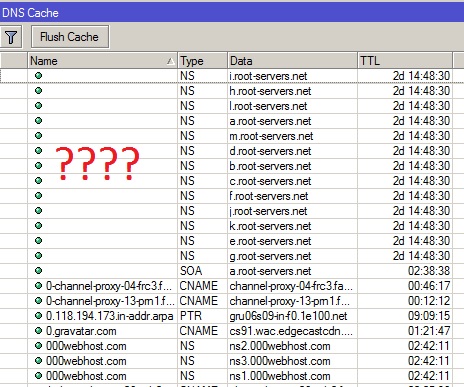This screenshot has height=387, width=464.
Task: Click status icon beside 0-channel-proxy-04-frc3 entry
Action: point(38,286)
